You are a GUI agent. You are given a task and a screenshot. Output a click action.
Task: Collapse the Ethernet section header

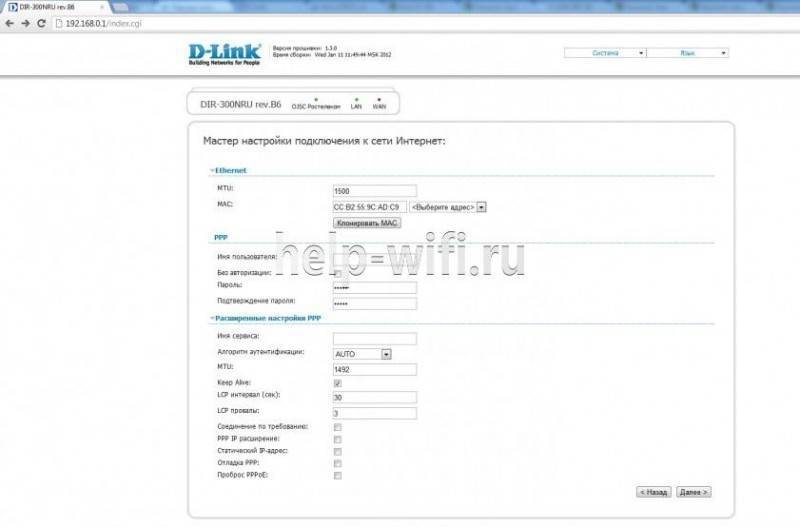(x=228, y=170)
